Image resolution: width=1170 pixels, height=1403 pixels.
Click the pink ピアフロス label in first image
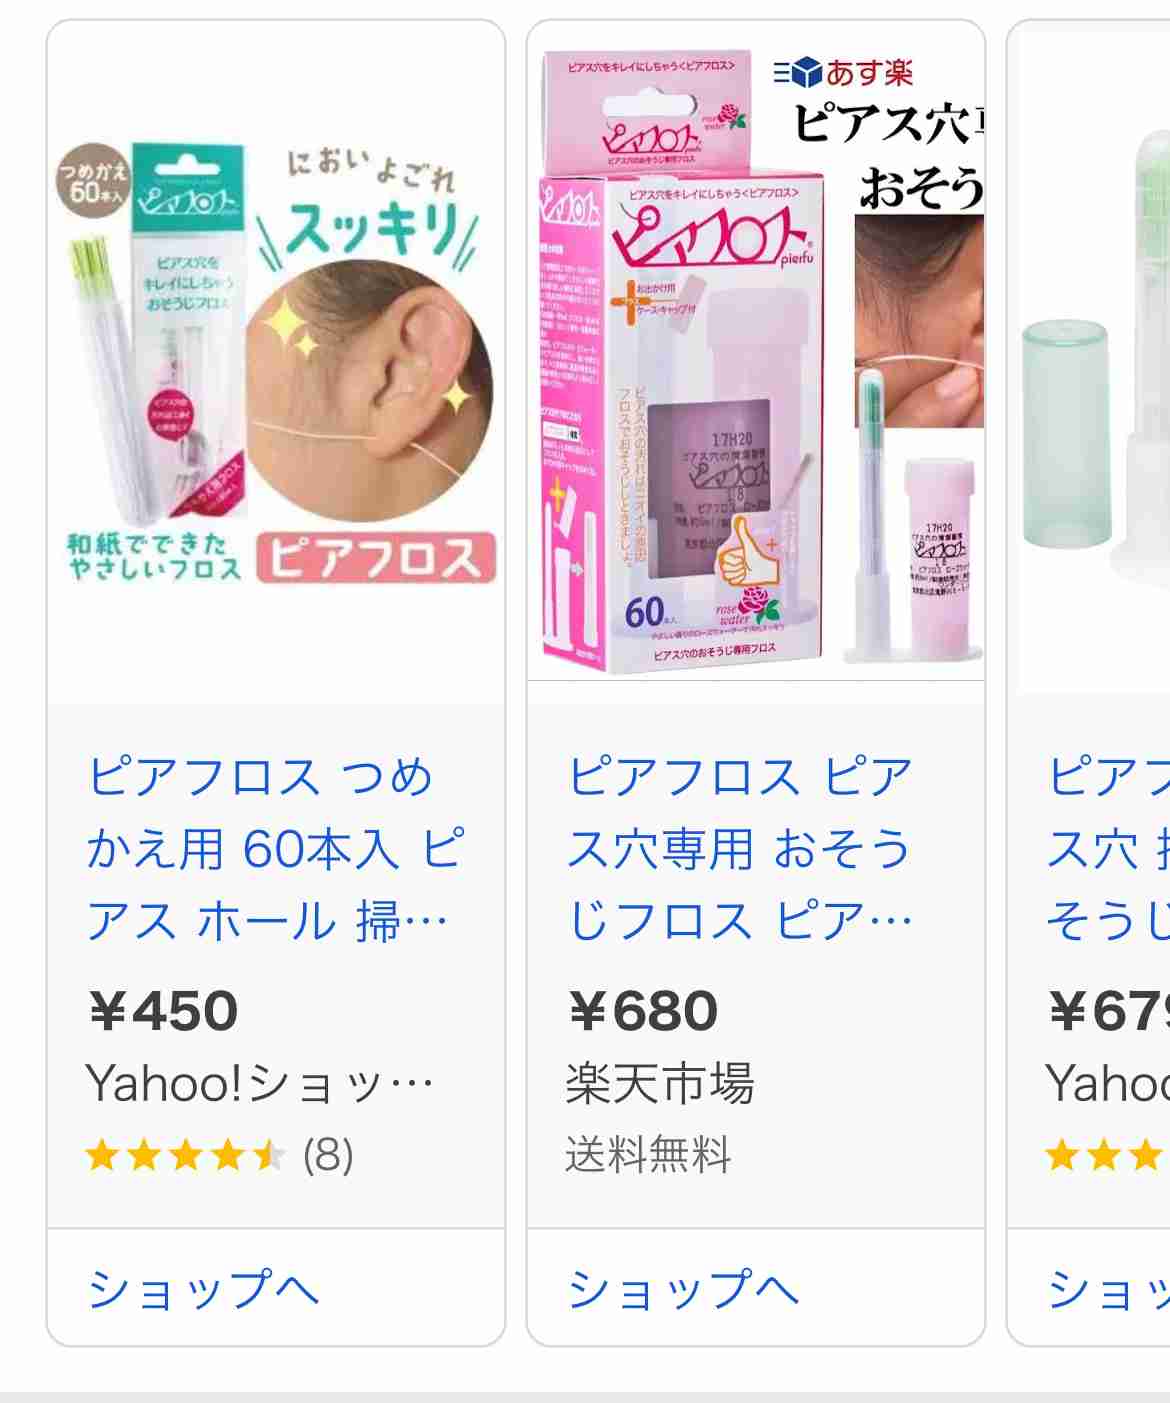[376, 558]
